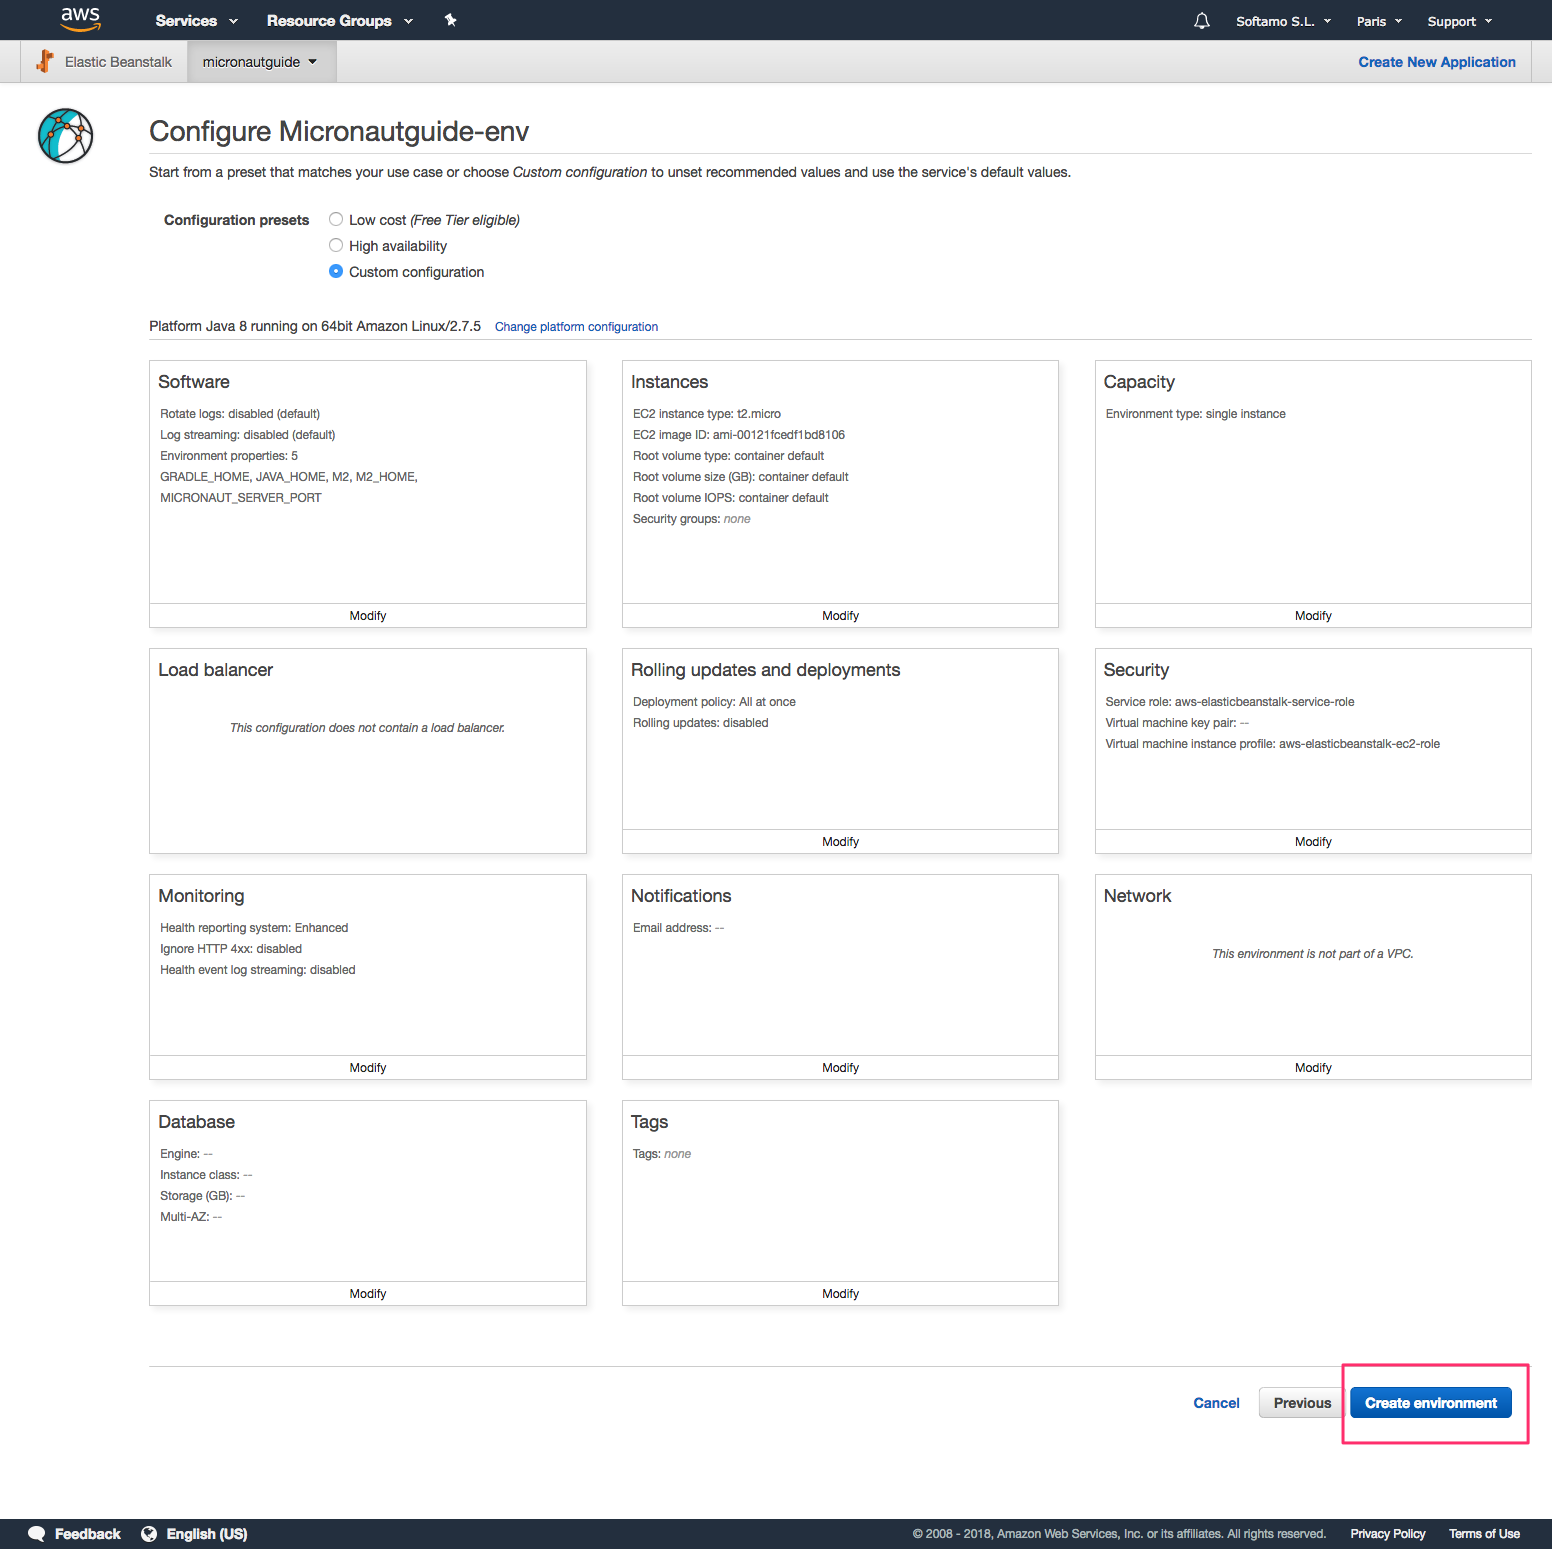Open the Paris region selector

click(x=1378, y=21)
